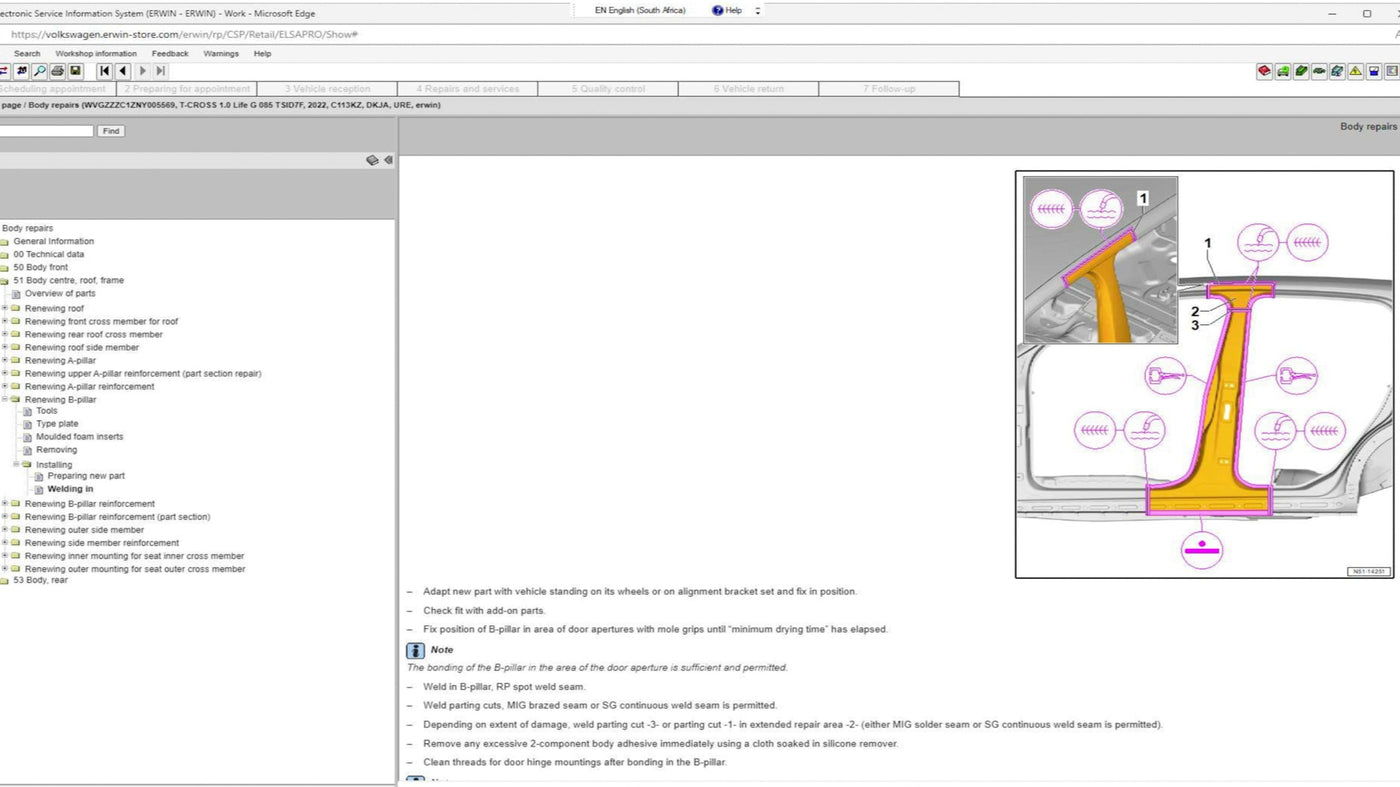Click the printer icon in toolbar

(x=57, y=71)
